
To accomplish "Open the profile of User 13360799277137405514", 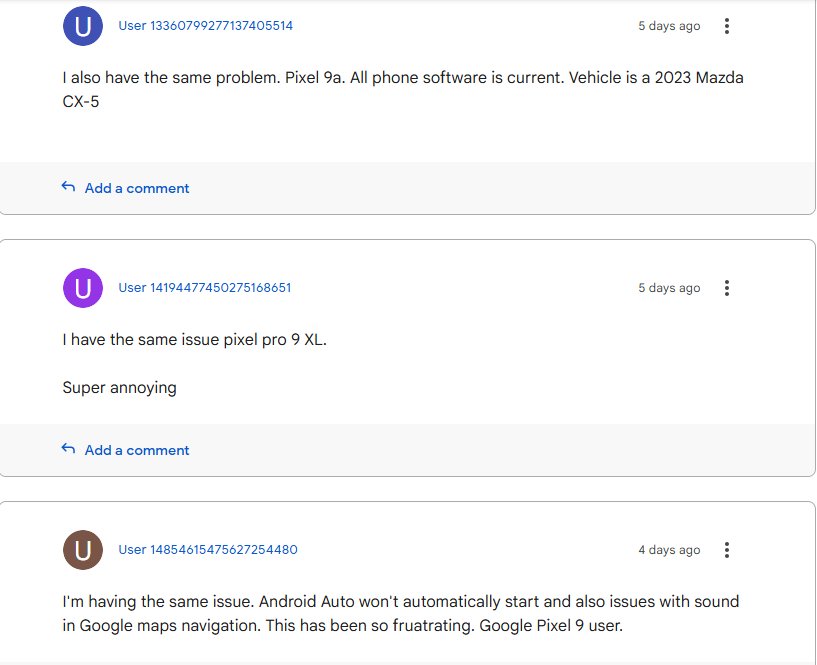I will click(x=204, y=26).
